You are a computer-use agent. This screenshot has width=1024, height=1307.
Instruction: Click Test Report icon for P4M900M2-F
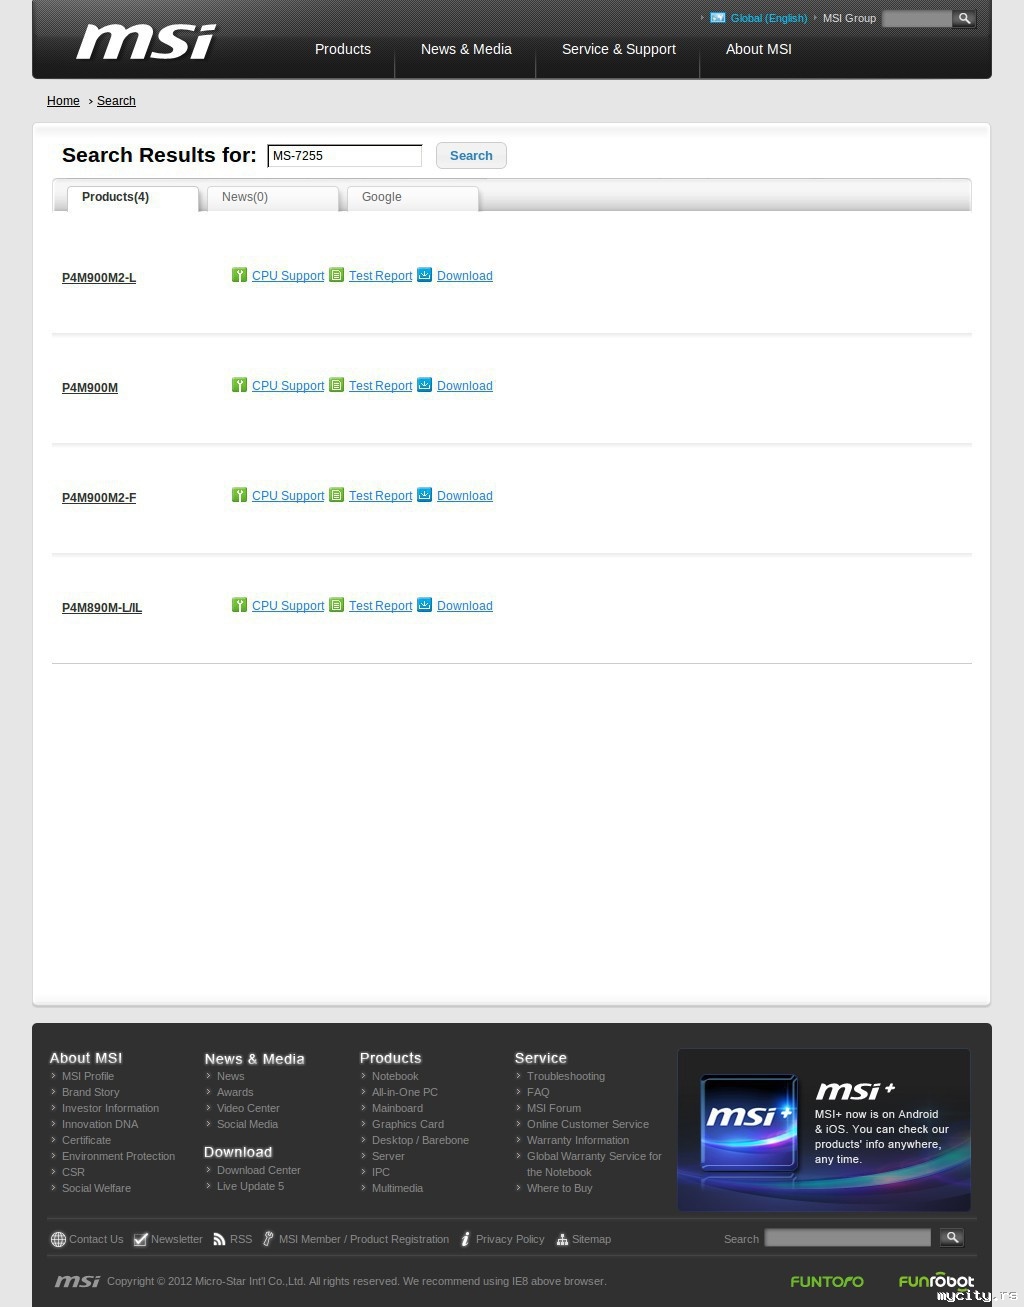tap(337, 495)
